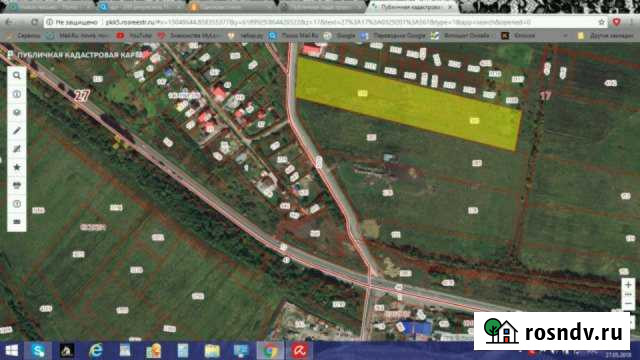This screenshot has height=360, width=640.
Task: Select the area measurement tool below ruler
Action: (17, 149)
